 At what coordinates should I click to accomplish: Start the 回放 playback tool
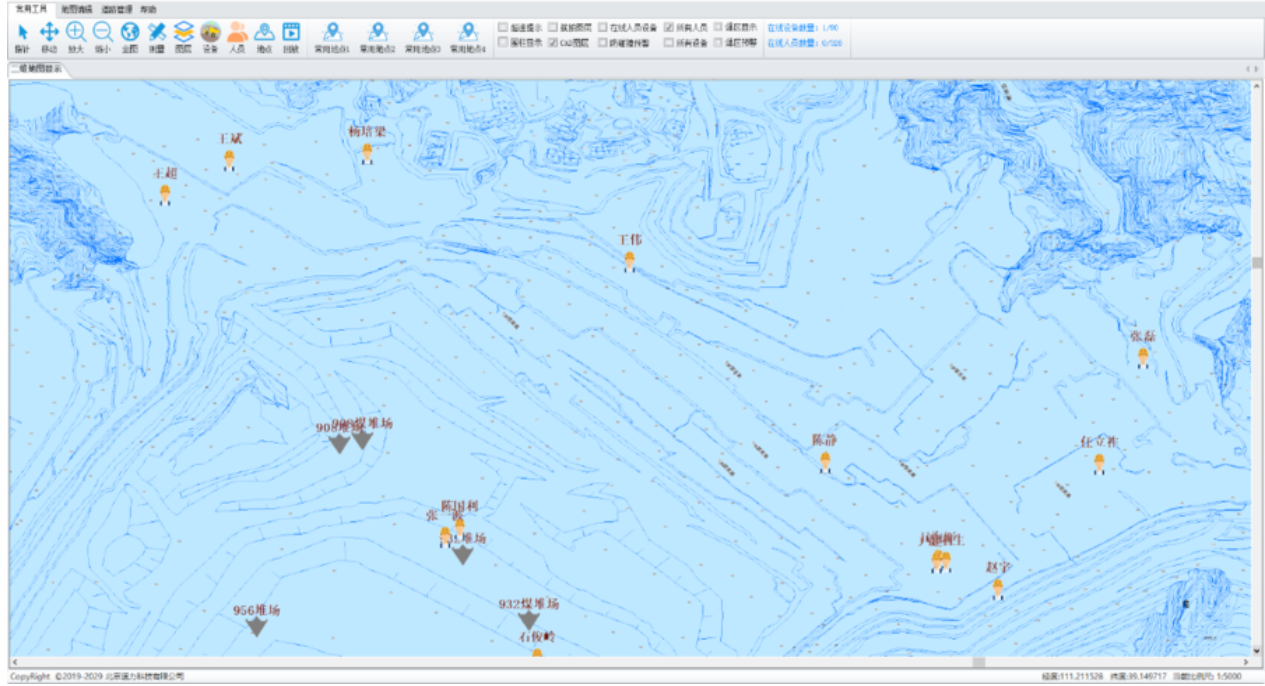291,37
